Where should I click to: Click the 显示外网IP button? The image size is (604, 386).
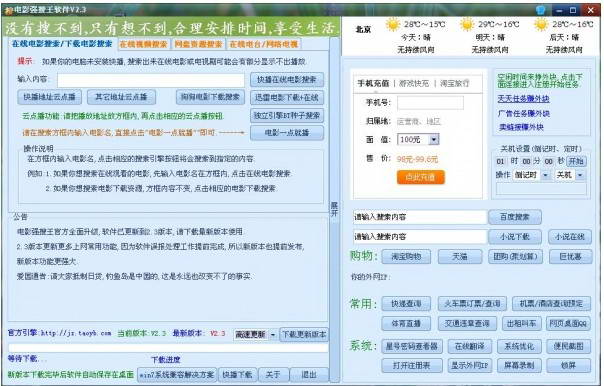pos(470,365)
